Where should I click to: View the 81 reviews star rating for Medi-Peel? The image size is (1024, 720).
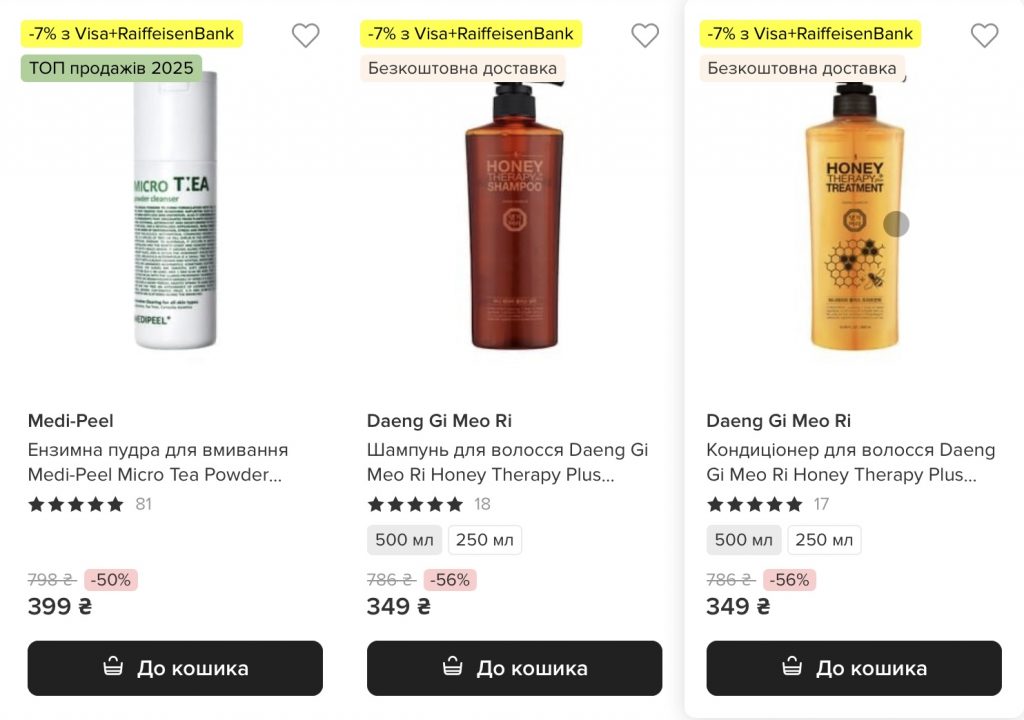(x=76, y=504)
